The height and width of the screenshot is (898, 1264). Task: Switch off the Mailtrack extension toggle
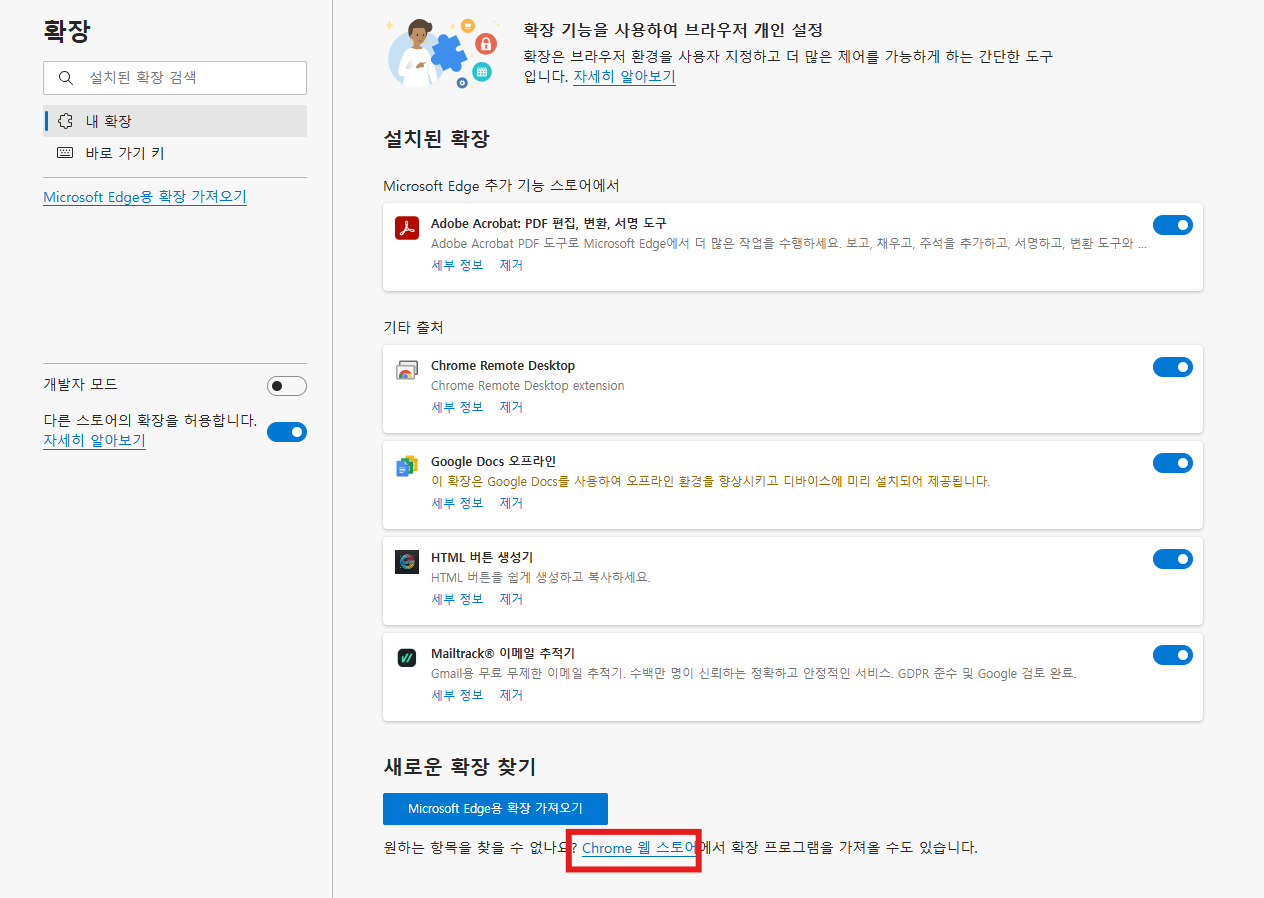tap(1173, 655)
